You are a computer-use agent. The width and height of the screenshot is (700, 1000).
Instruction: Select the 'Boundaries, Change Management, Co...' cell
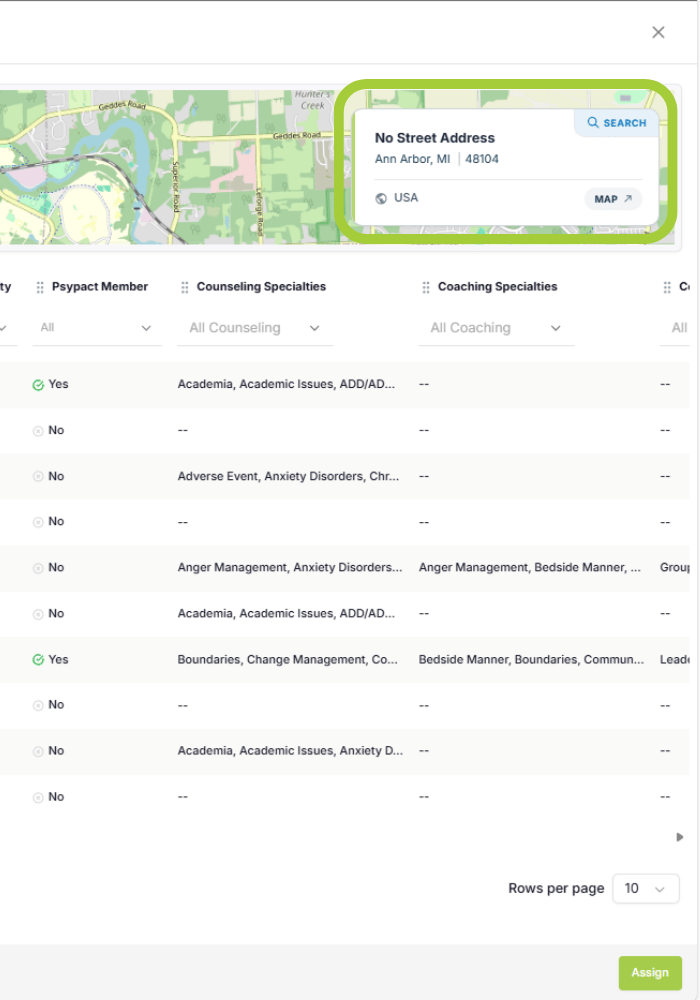coord(288,659)
